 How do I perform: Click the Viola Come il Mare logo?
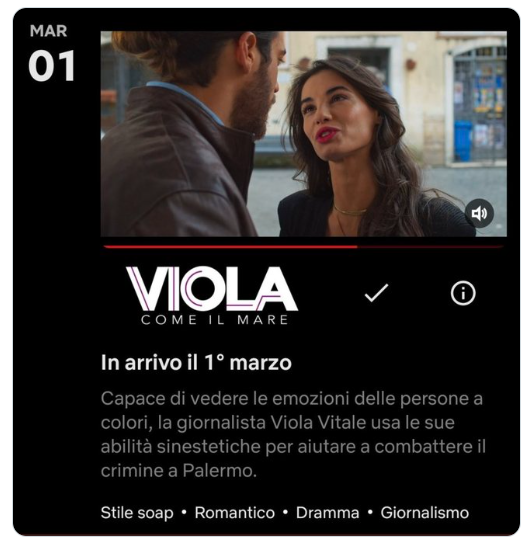(212, 296)
